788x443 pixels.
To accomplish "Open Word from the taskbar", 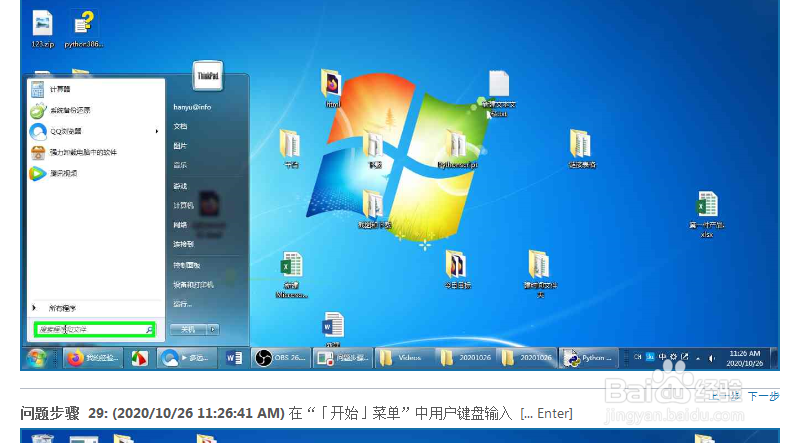I will [x=234, y=358].
